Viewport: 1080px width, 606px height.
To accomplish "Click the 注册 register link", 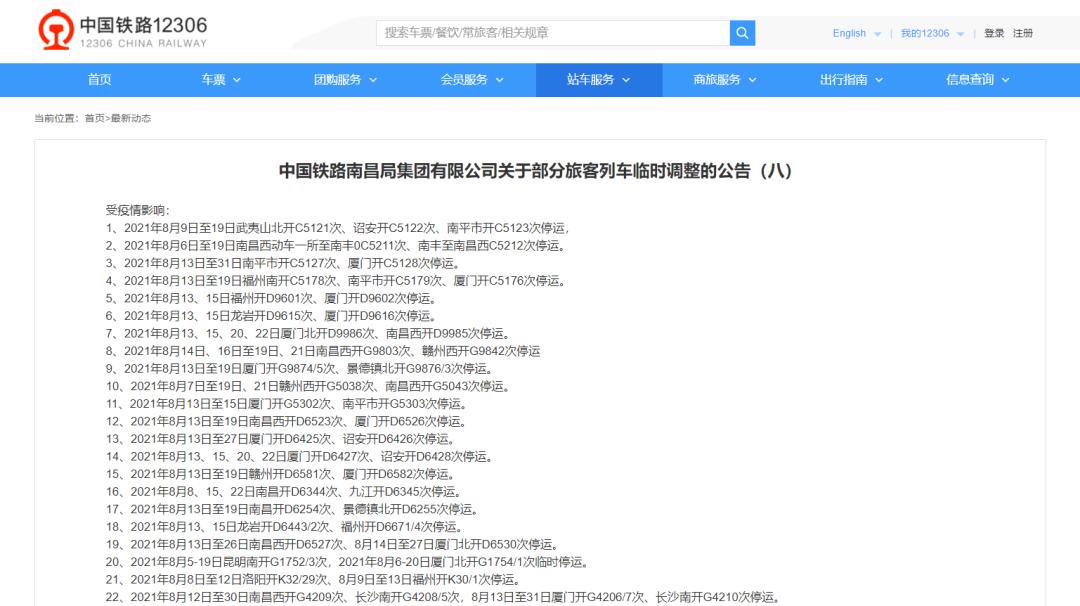I will click(1023, 34).
